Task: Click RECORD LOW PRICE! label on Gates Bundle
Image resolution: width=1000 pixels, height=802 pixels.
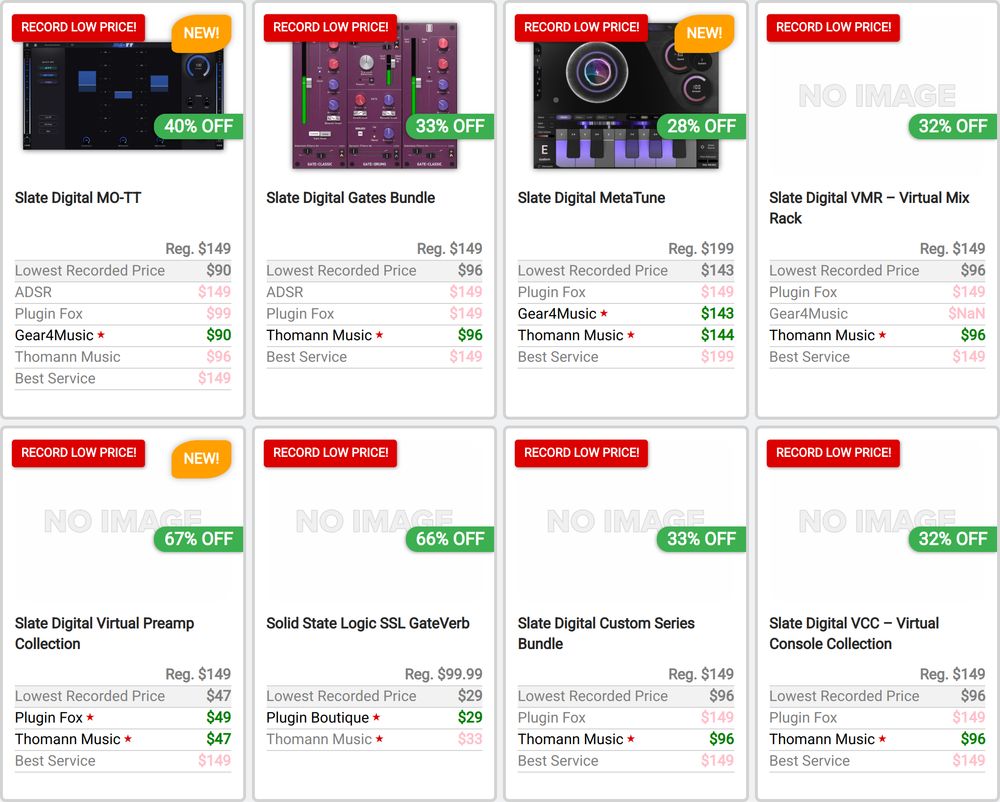Action: click(330, 27)
